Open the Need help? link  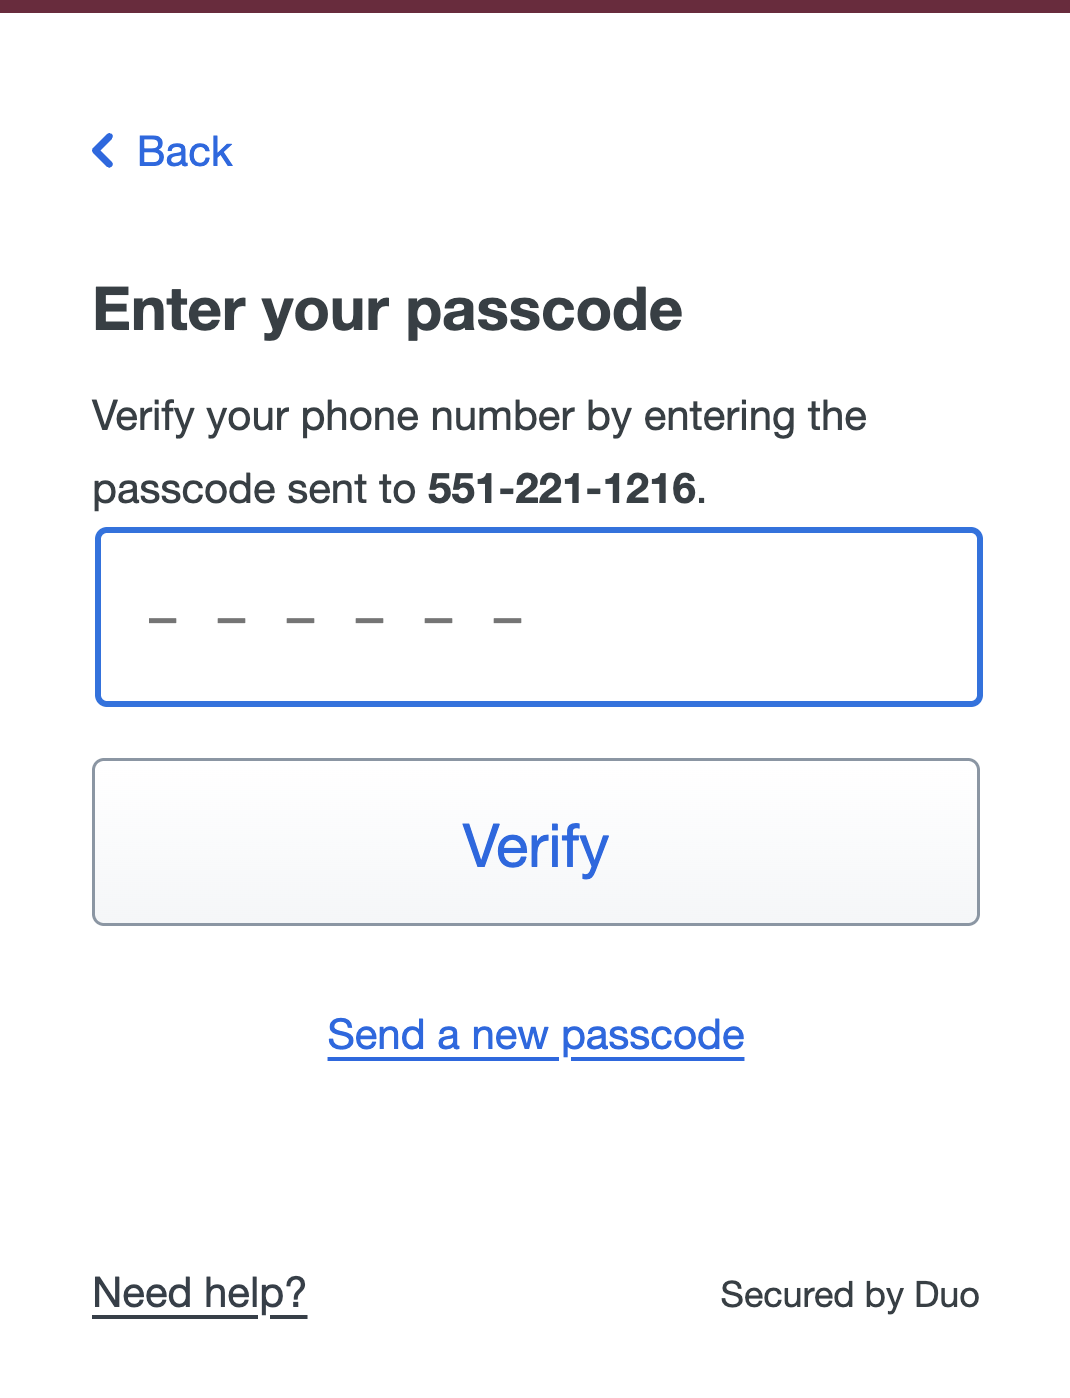point(199,1293)
